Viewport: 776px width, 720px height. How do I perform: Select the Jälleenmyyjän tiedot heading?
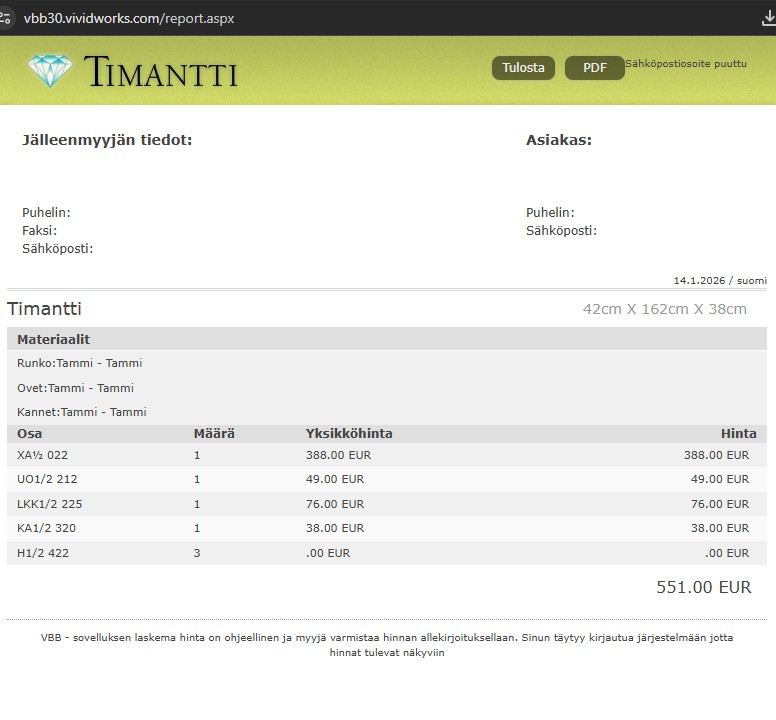(x=107, y=140)
